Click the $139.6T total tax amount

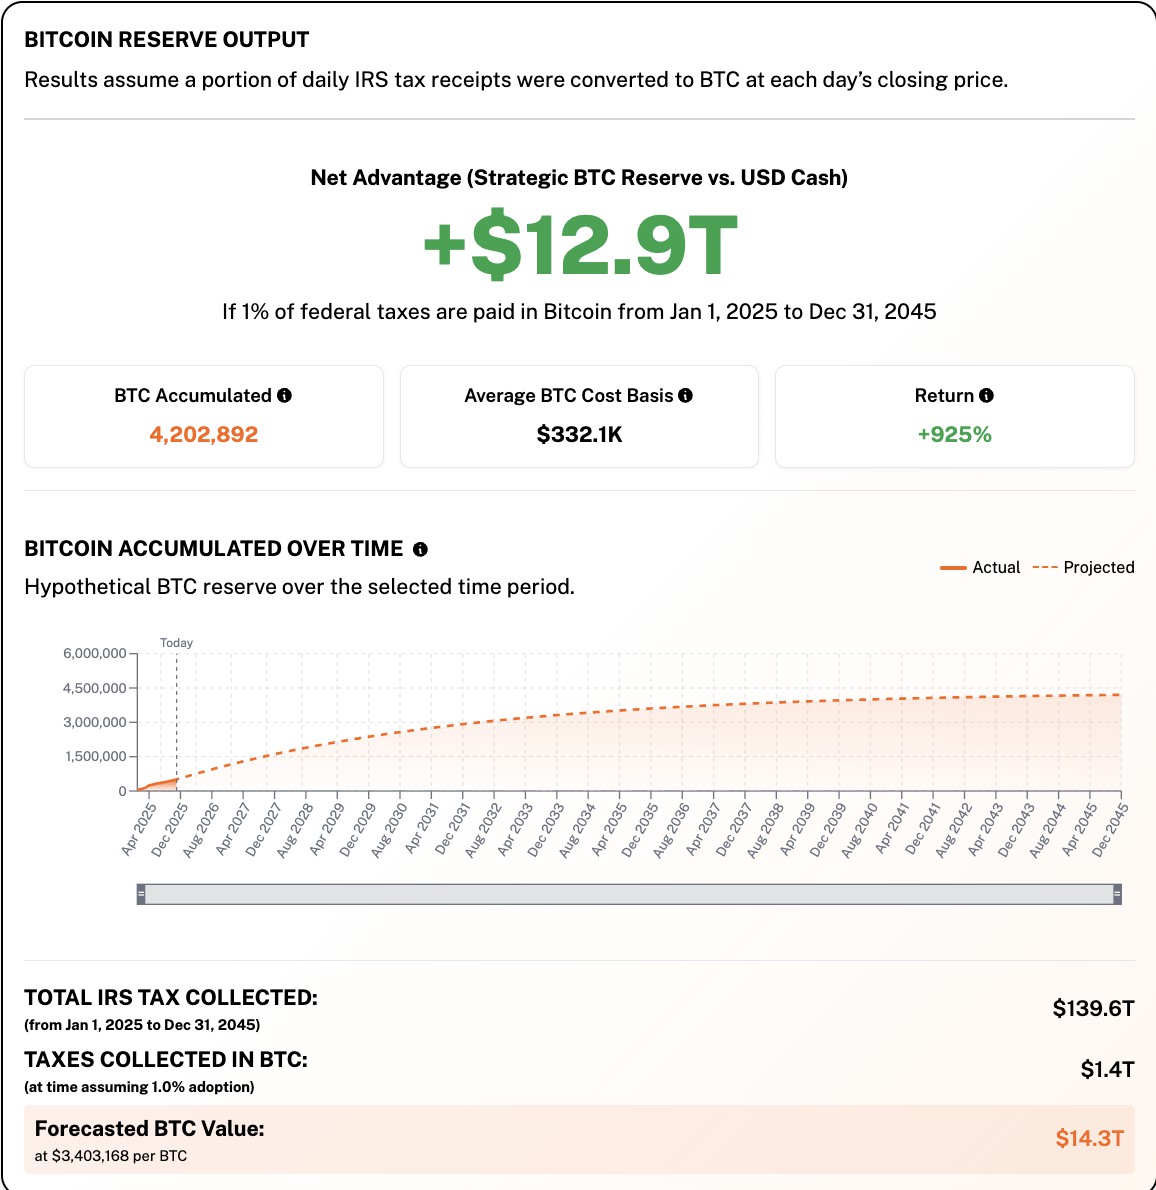[x=1093, y=1009]
